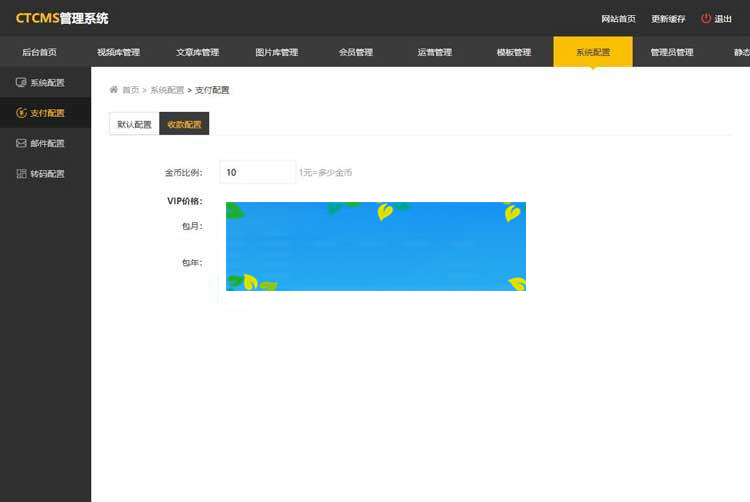Open the 视频库管理 menu

click(118, 52)
